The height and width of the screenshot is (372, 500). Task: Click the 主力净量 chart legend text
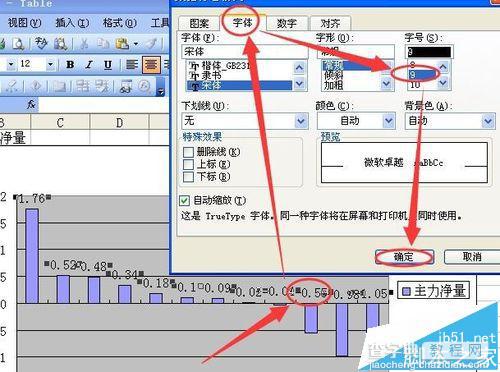439,291
